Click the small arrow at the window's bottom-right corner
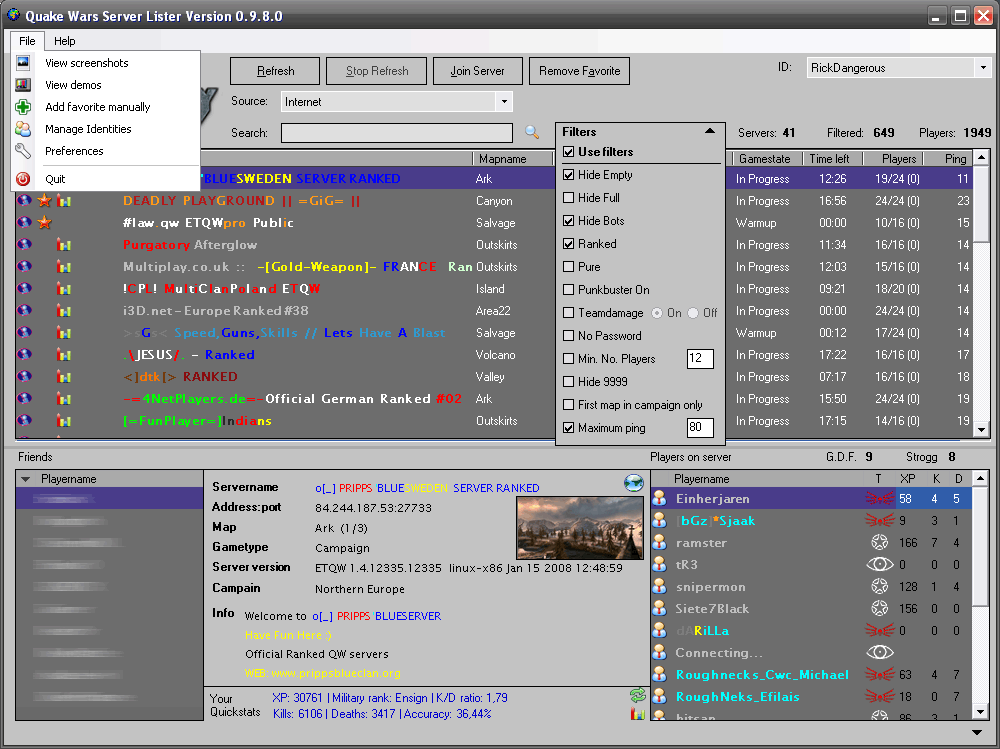1000x749 pixels. (x=976, y=732)
